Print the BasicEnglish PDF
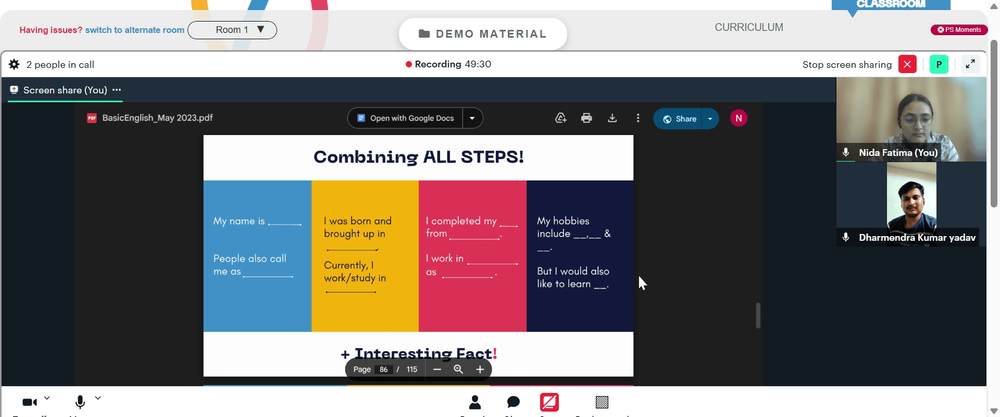1000x417 pixels. coord(587,118)
